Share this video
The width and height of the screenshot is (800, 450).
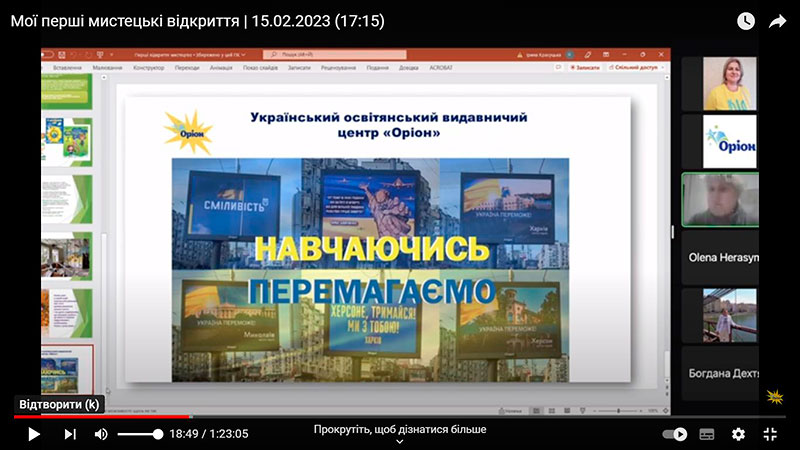click(x=778, y=21)
